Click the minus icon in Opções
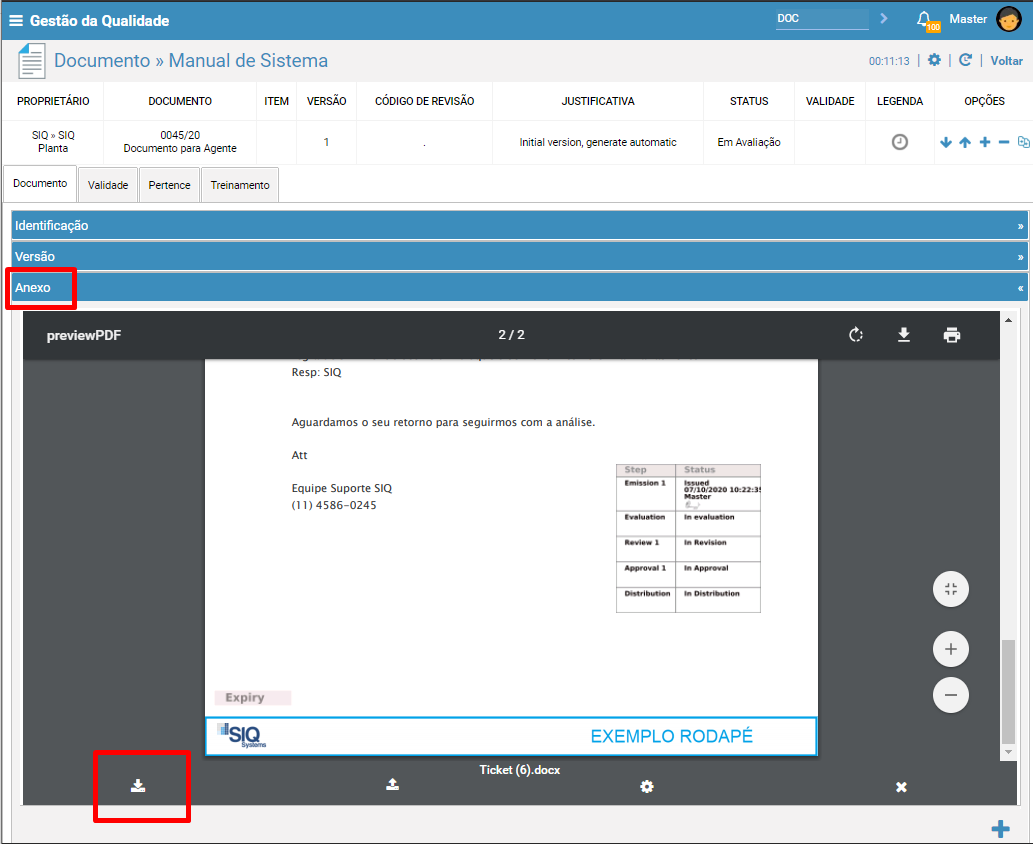 click(1004, 142)
